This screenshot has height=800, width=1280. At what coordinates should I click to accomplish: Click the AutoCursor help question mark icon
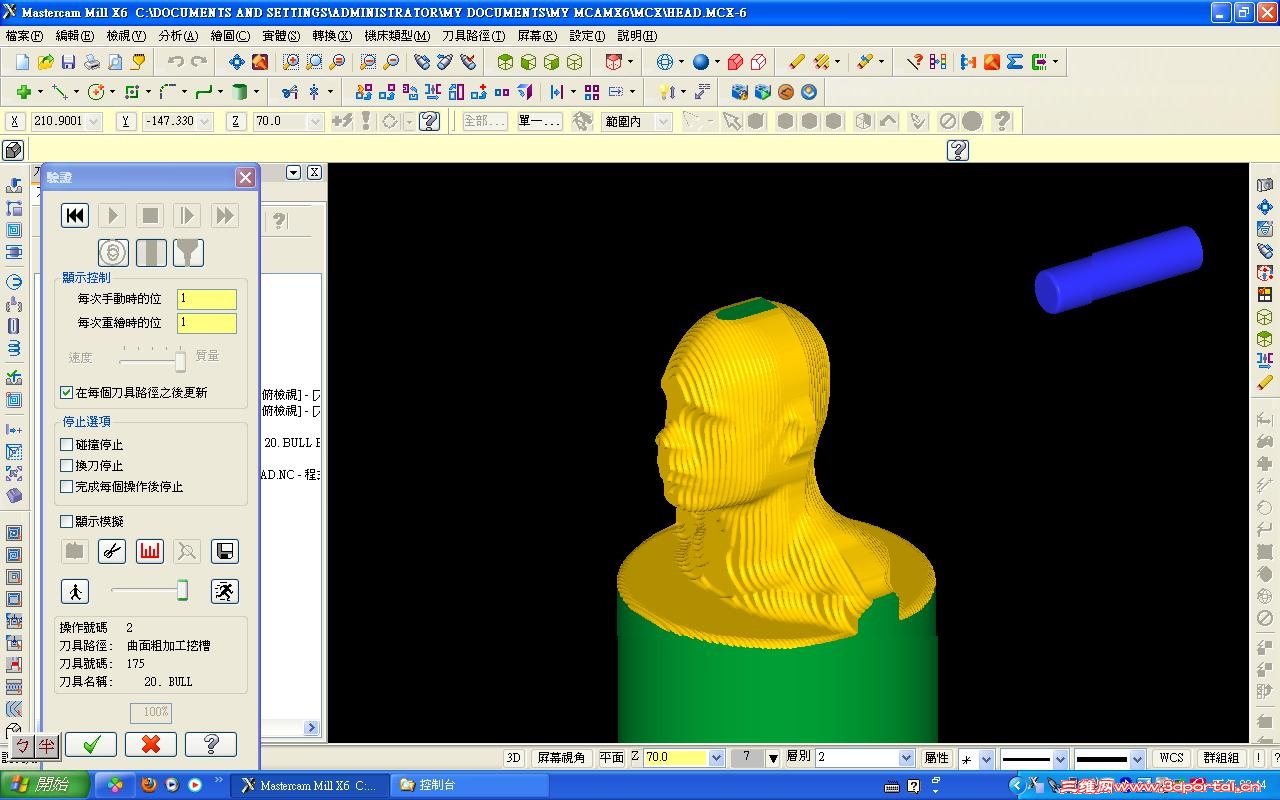point(430,121)
